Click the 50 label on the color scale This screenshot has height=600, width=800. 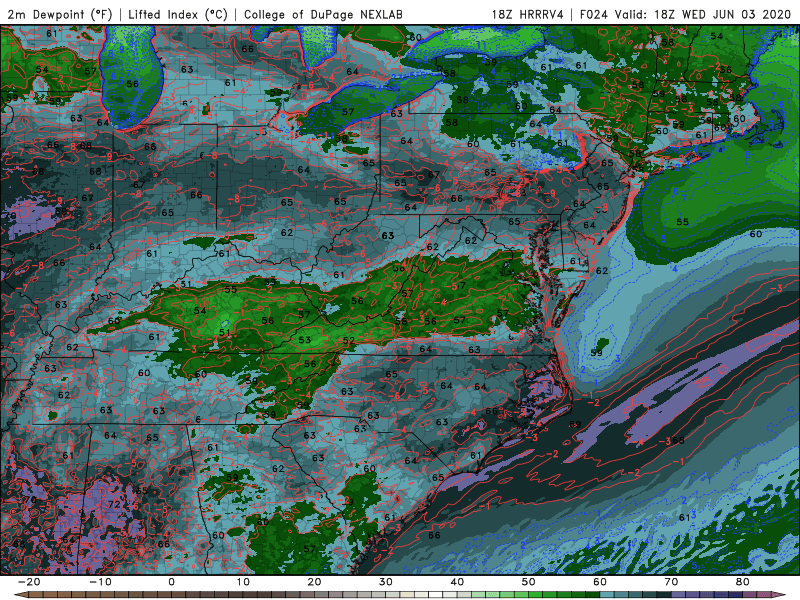point(529,582)
